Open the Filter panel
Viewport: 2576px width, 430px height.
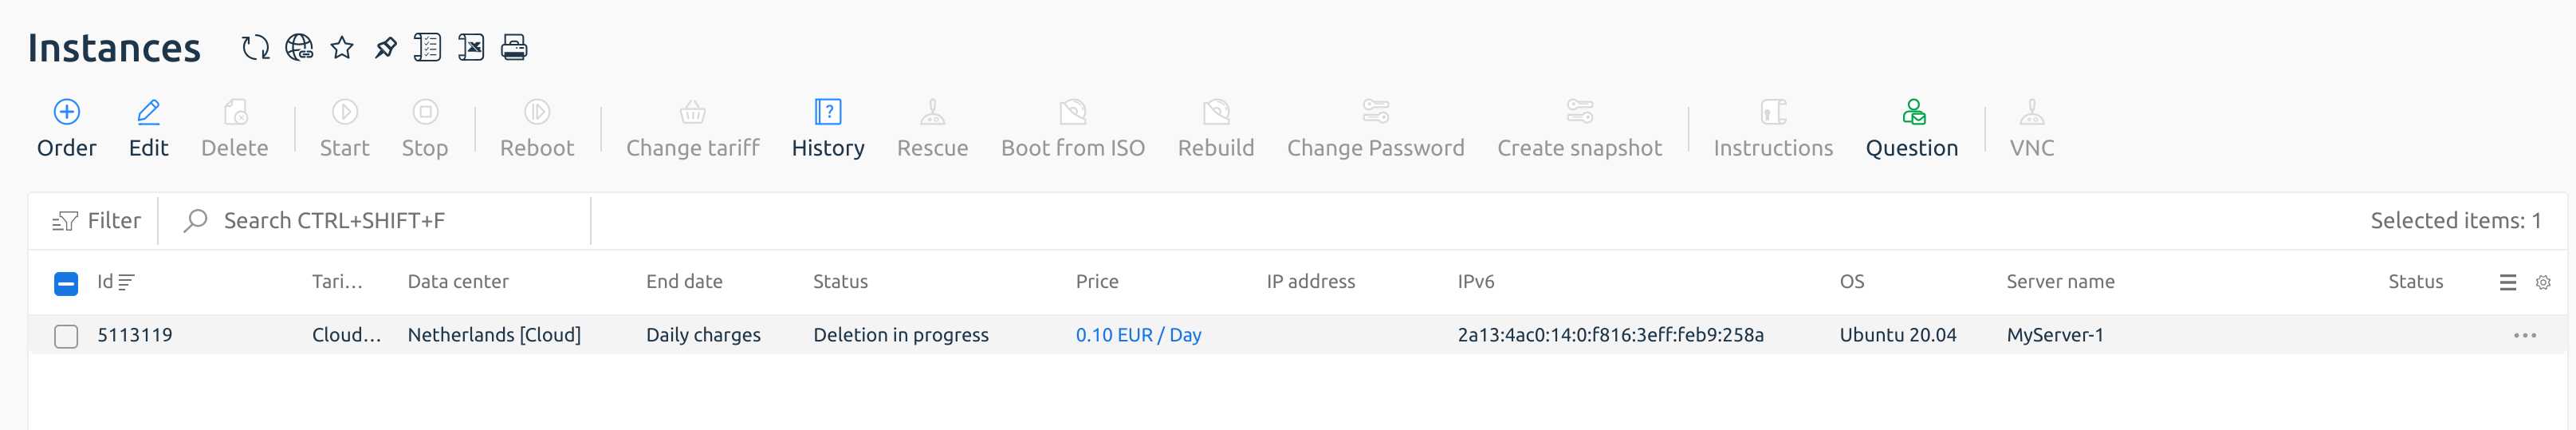click(x=96, y=221)
